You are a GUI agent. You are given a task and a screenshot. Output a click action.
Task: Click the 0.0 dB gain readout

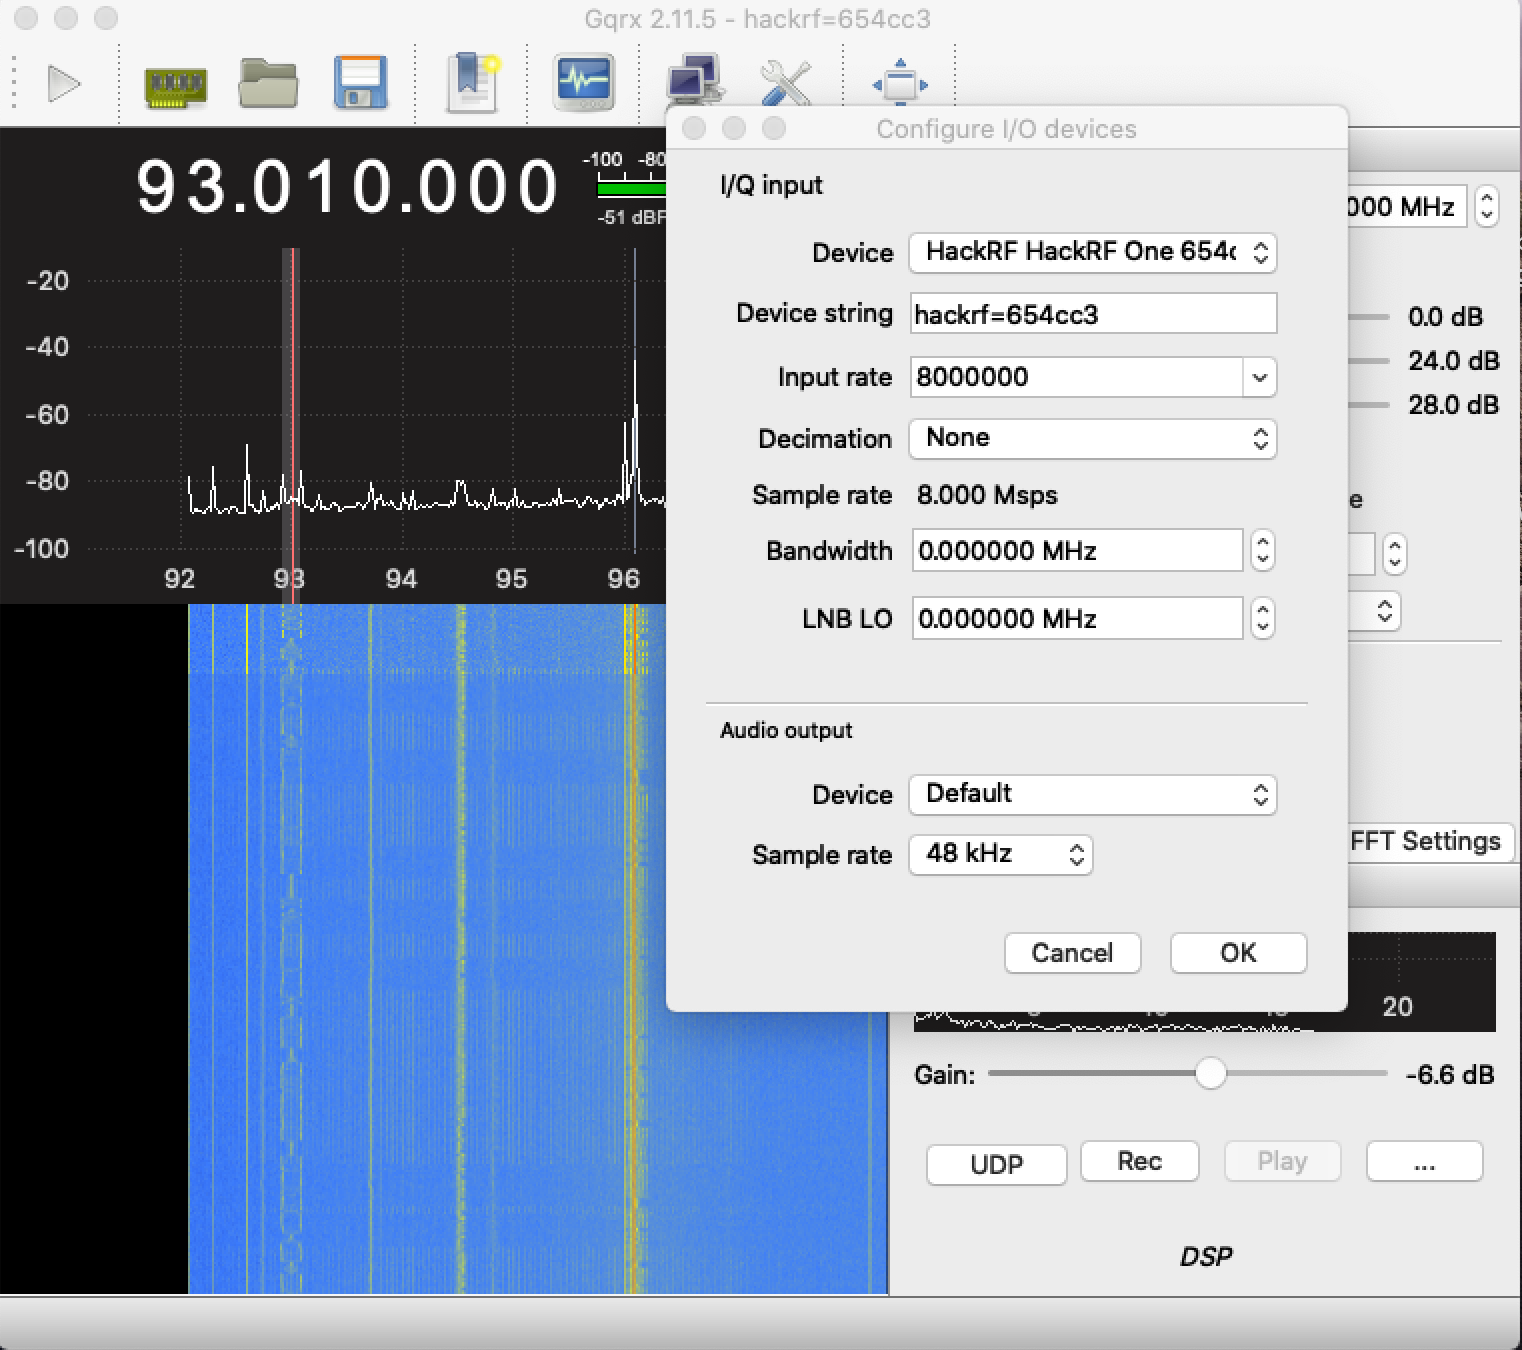point(1445,317)
